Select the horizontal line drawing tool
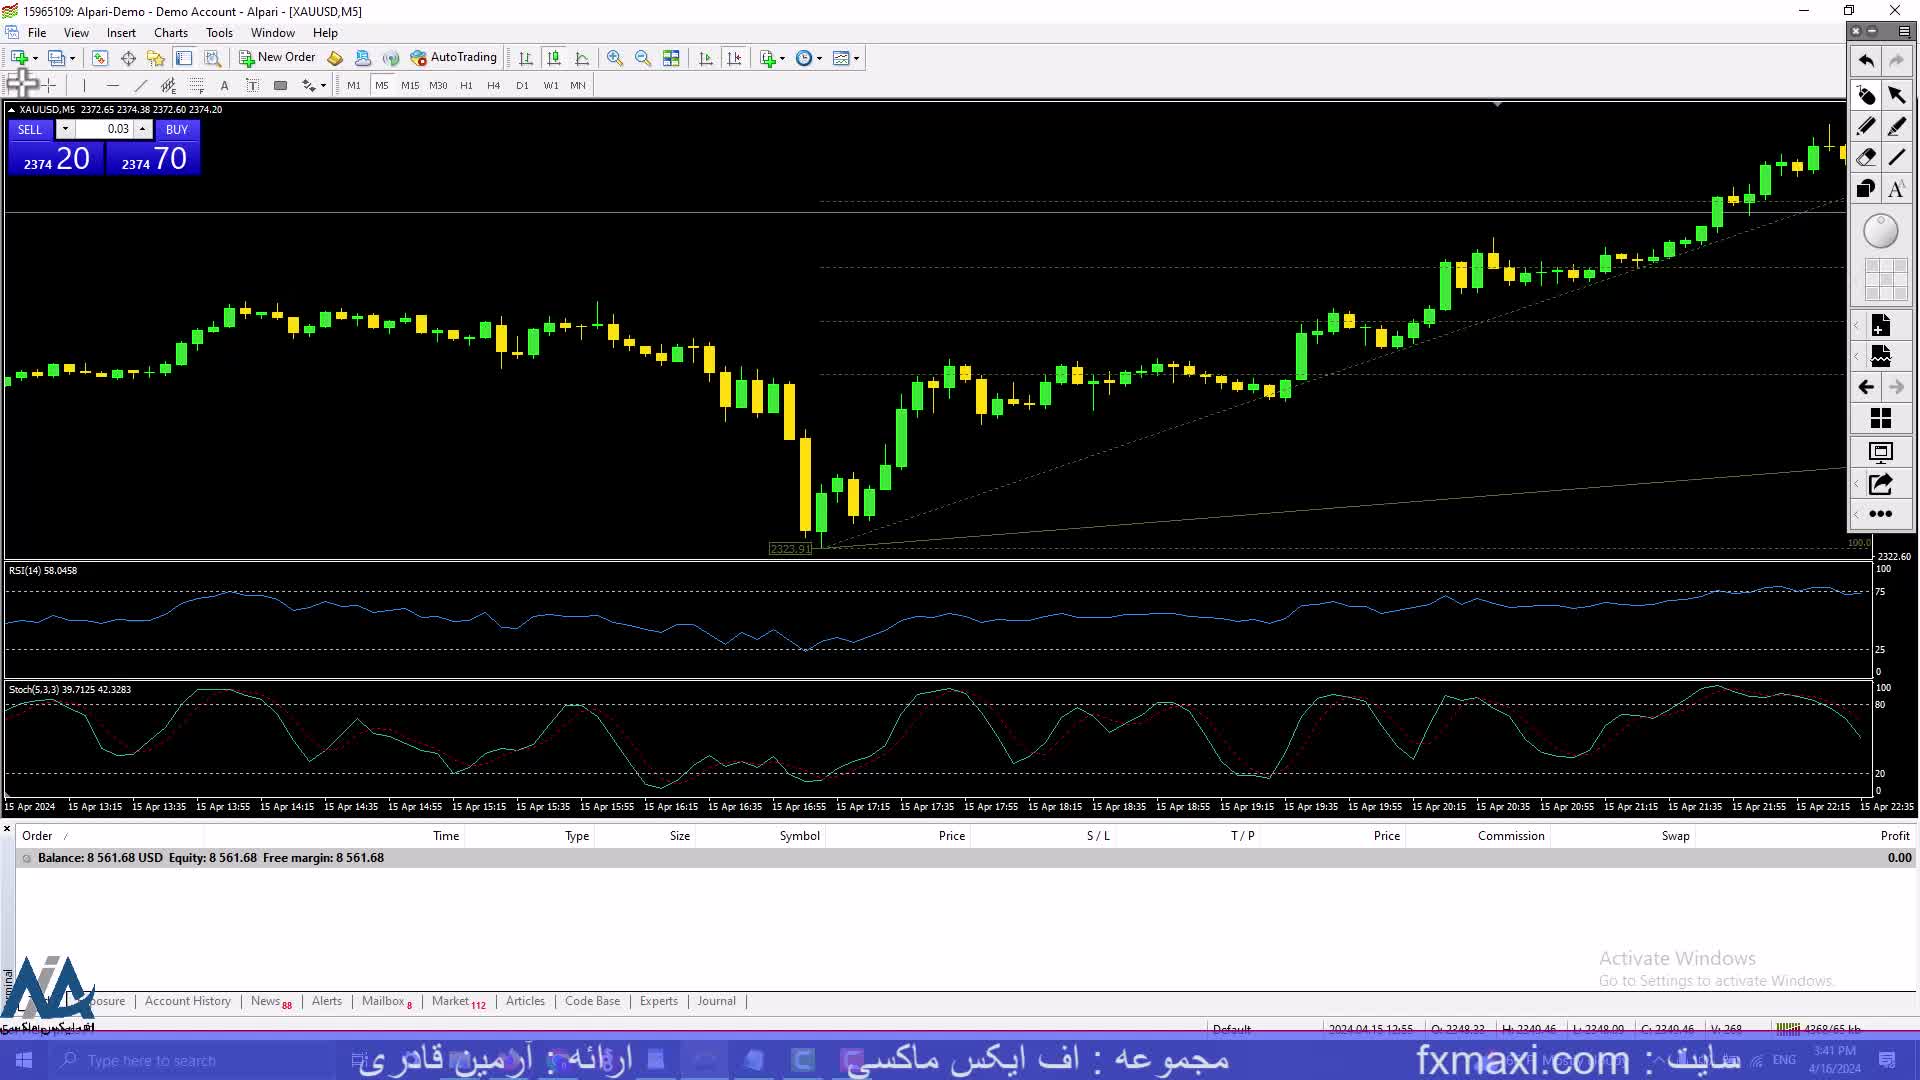 point(113,86)
